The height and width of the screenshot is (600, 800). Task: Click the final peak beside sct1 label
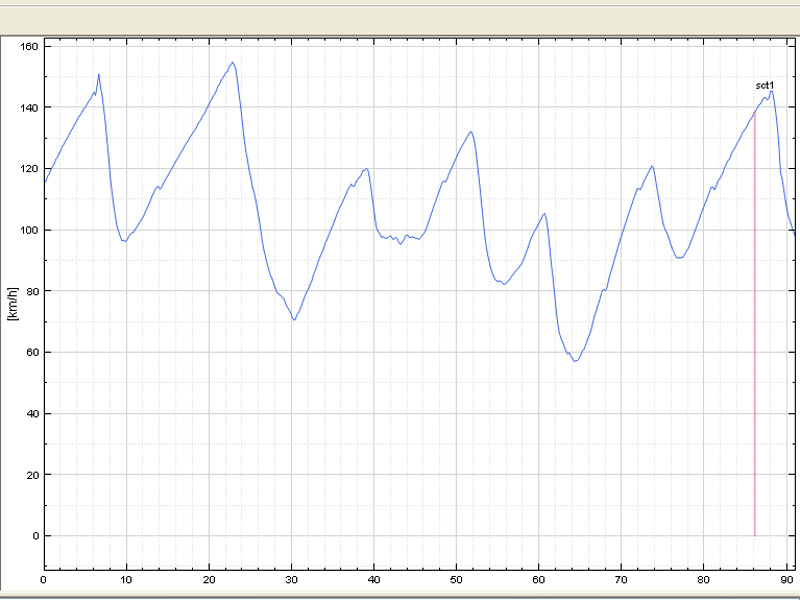pyautogui.click(x=771, y=91)
